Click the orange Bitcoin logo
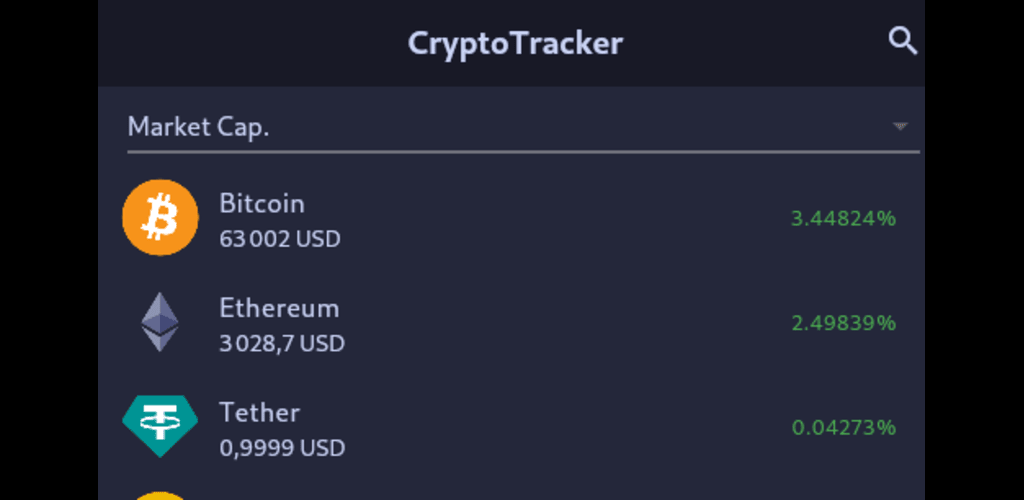 pos(160,218)
